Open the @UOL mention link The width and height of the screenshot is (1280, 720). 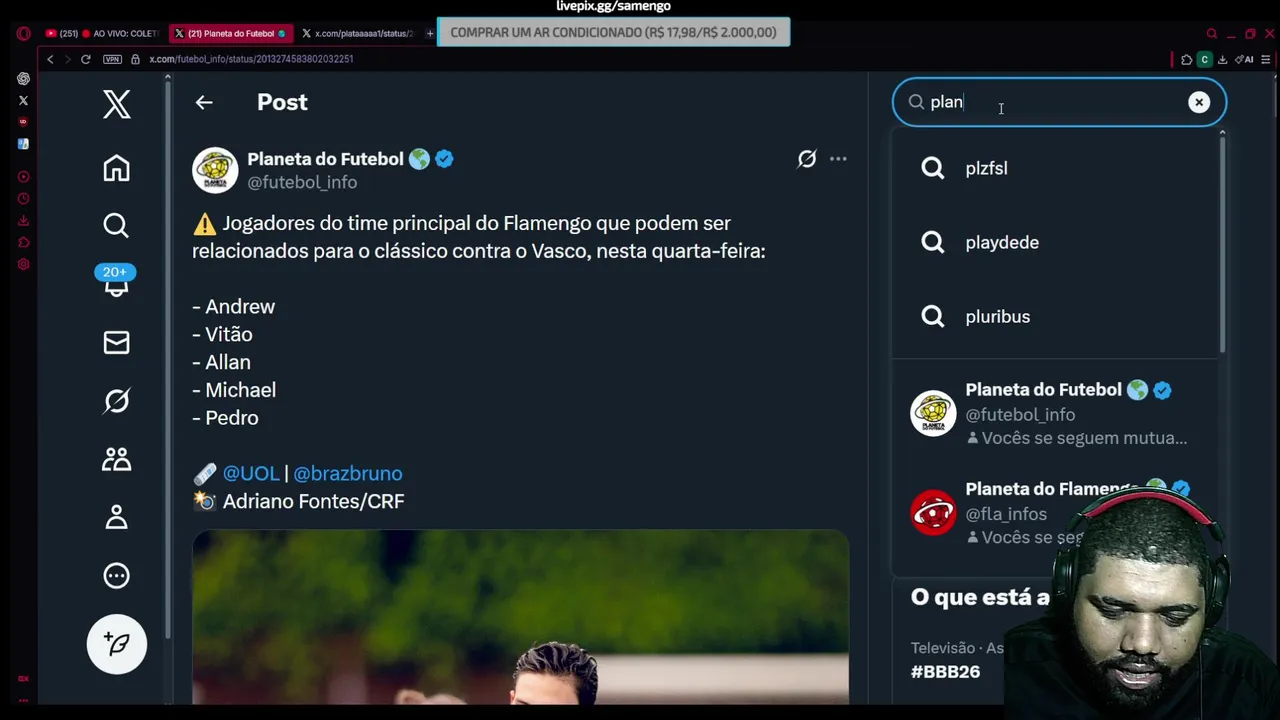click(250, 473)
